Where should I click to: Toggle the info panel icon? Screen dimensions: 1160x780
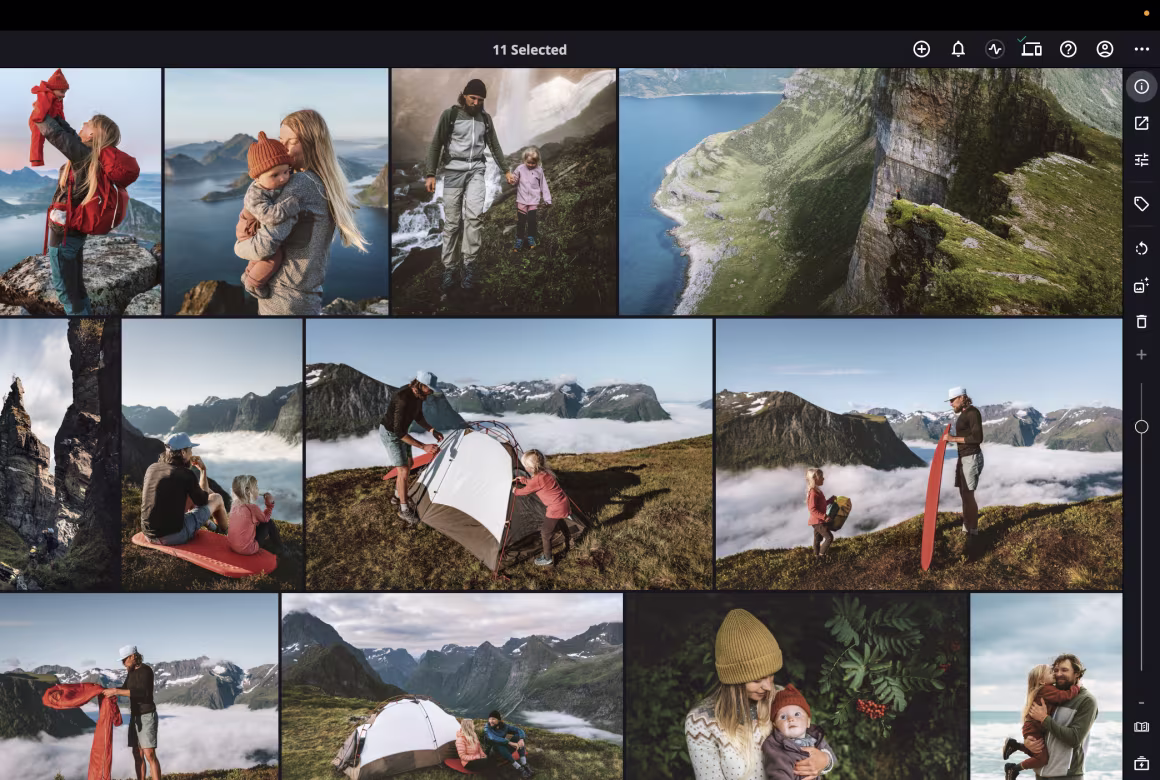tap(1141, 86)
